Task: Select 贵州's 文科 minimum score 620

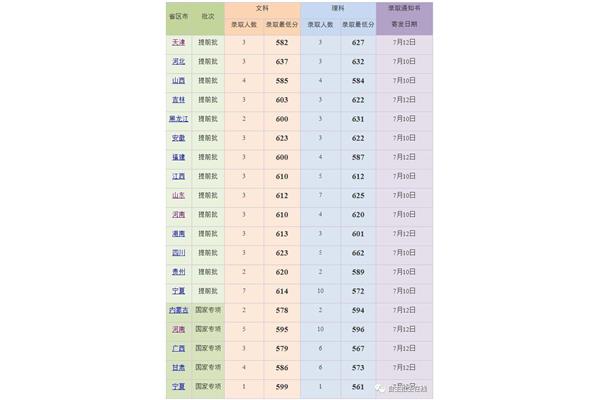Action: click(282, 272)
